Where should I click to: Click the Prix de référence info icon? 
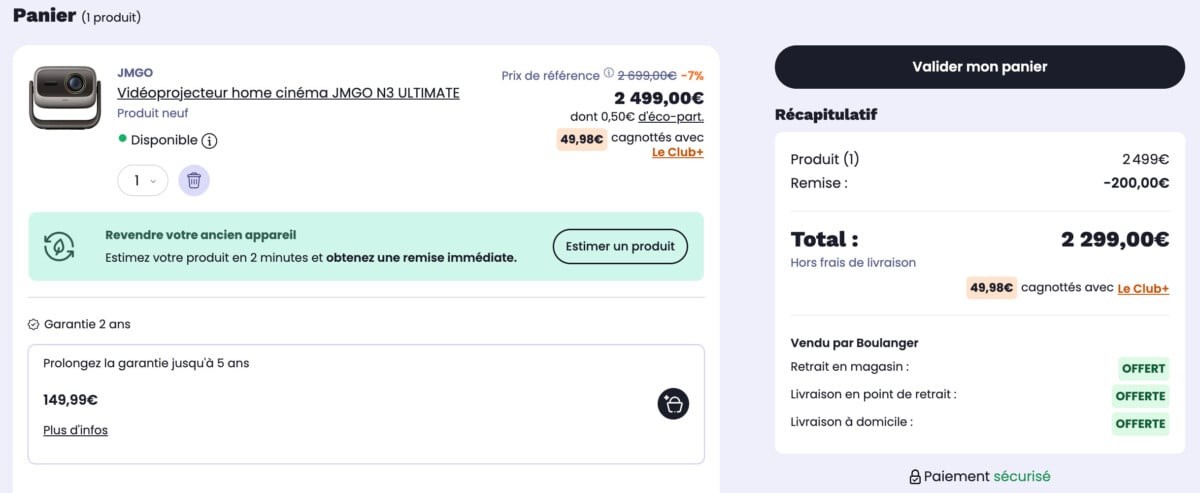pos(609,74)
